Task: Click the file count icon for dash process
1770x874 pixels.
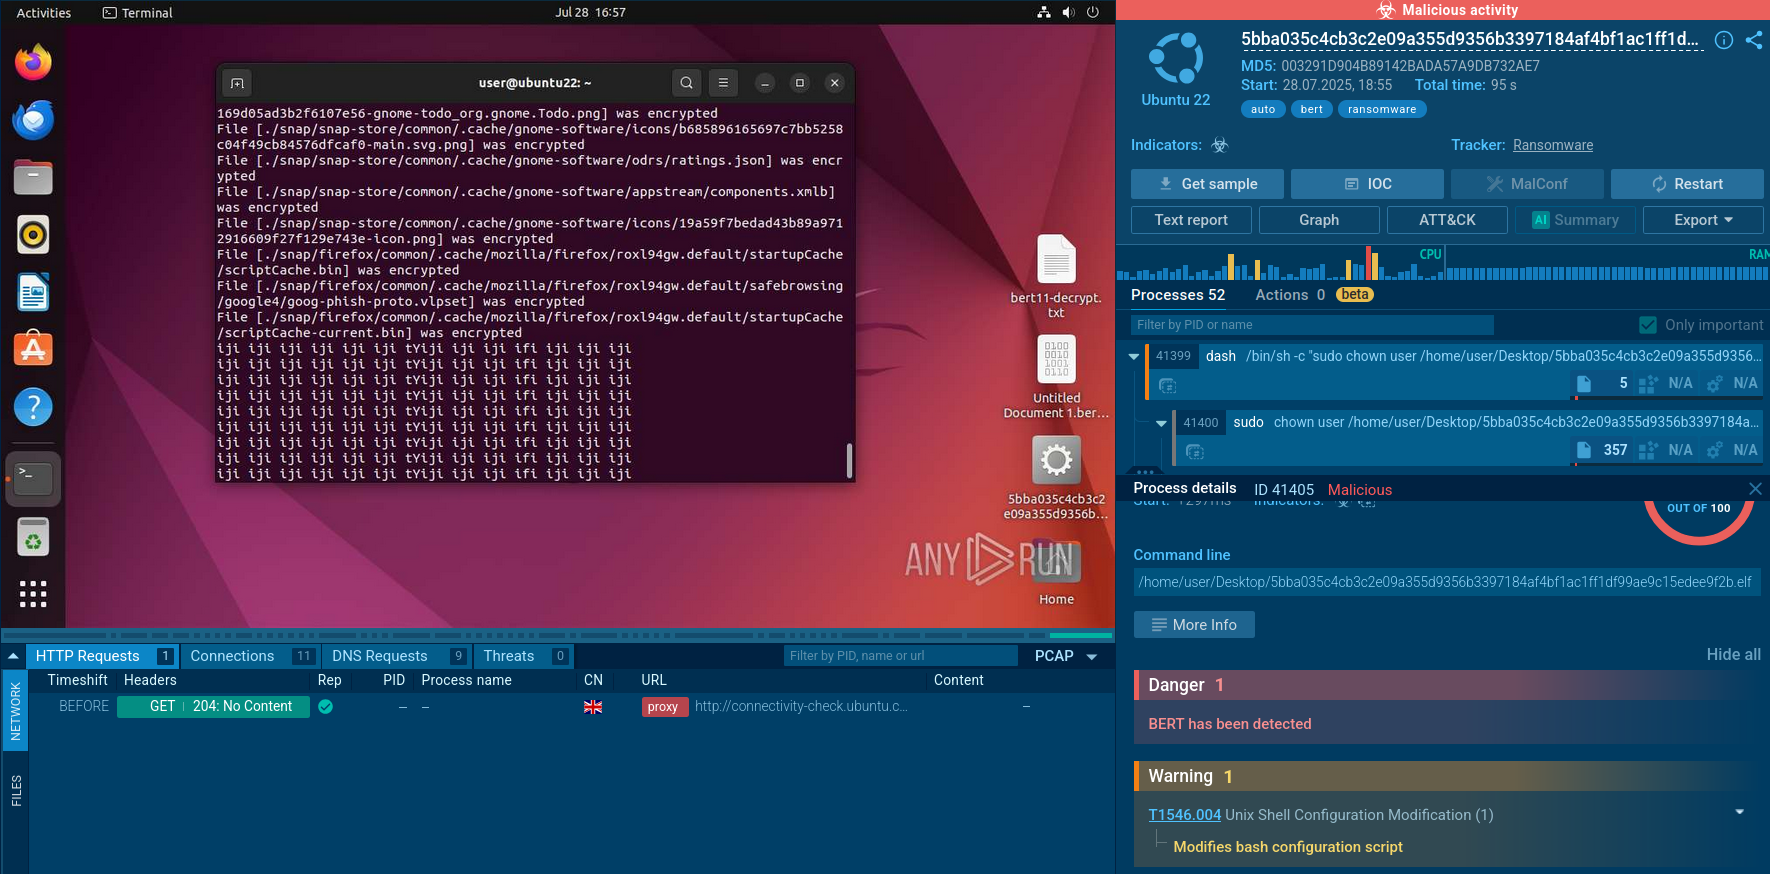Action: coord(1584,383)
